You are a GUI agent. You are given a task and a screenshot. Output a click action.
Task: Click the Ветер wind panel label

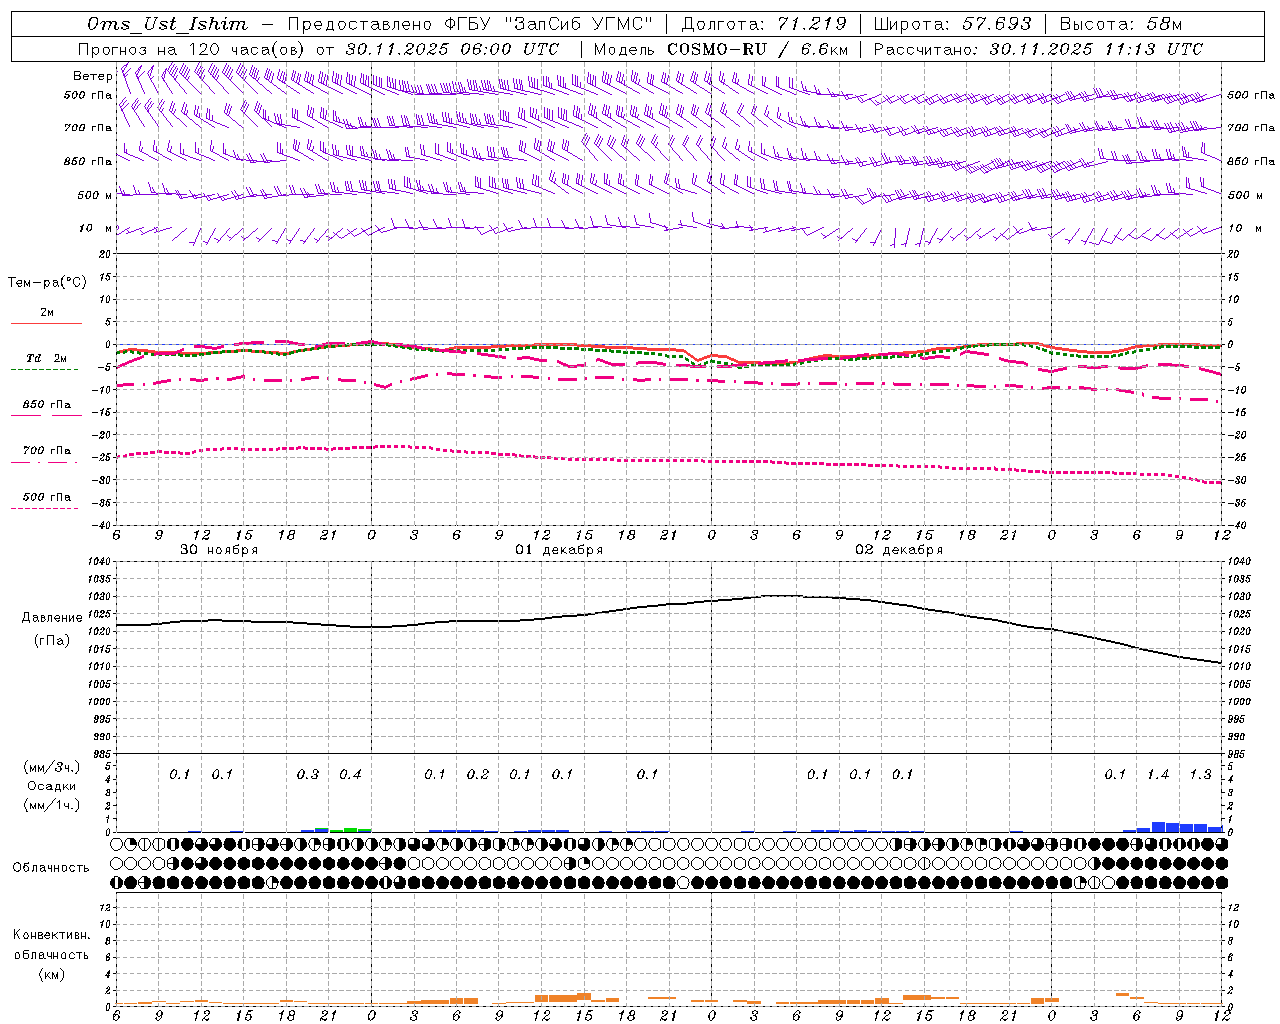click(x=92, y=76)
